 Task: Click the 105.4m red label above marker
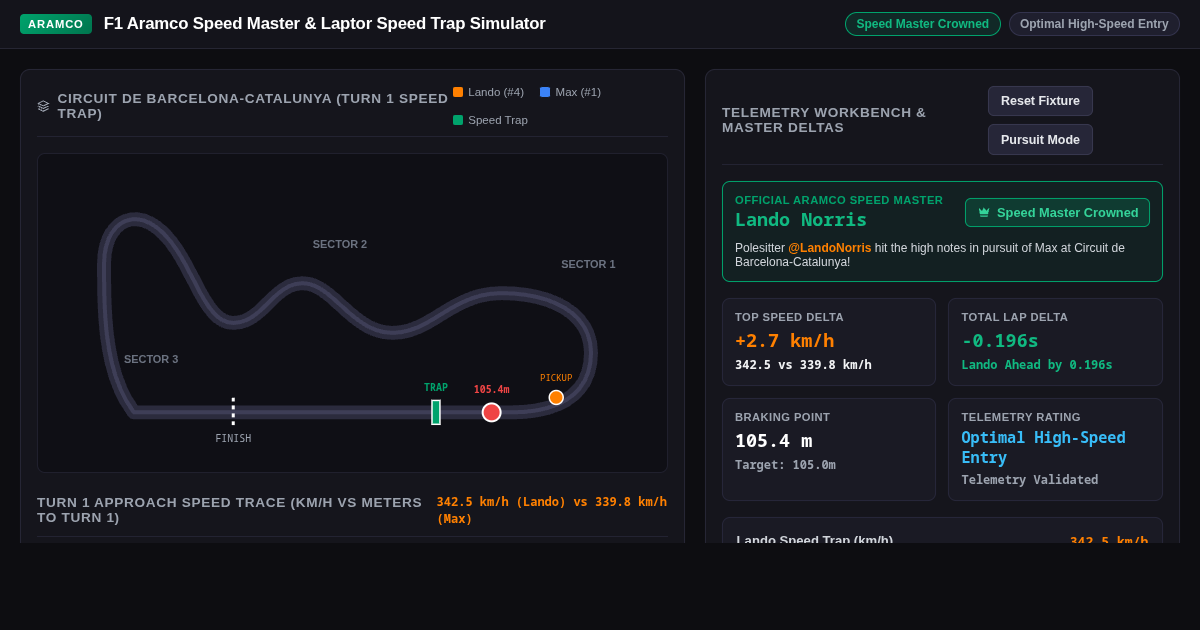click(491, 390)
